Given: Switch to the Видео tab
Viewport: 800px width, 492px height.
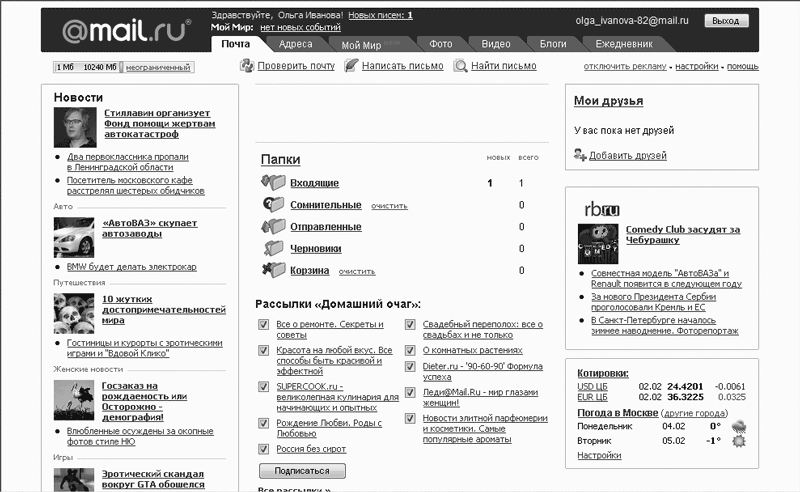Looking at the screenshot, I should pos(496,44).
